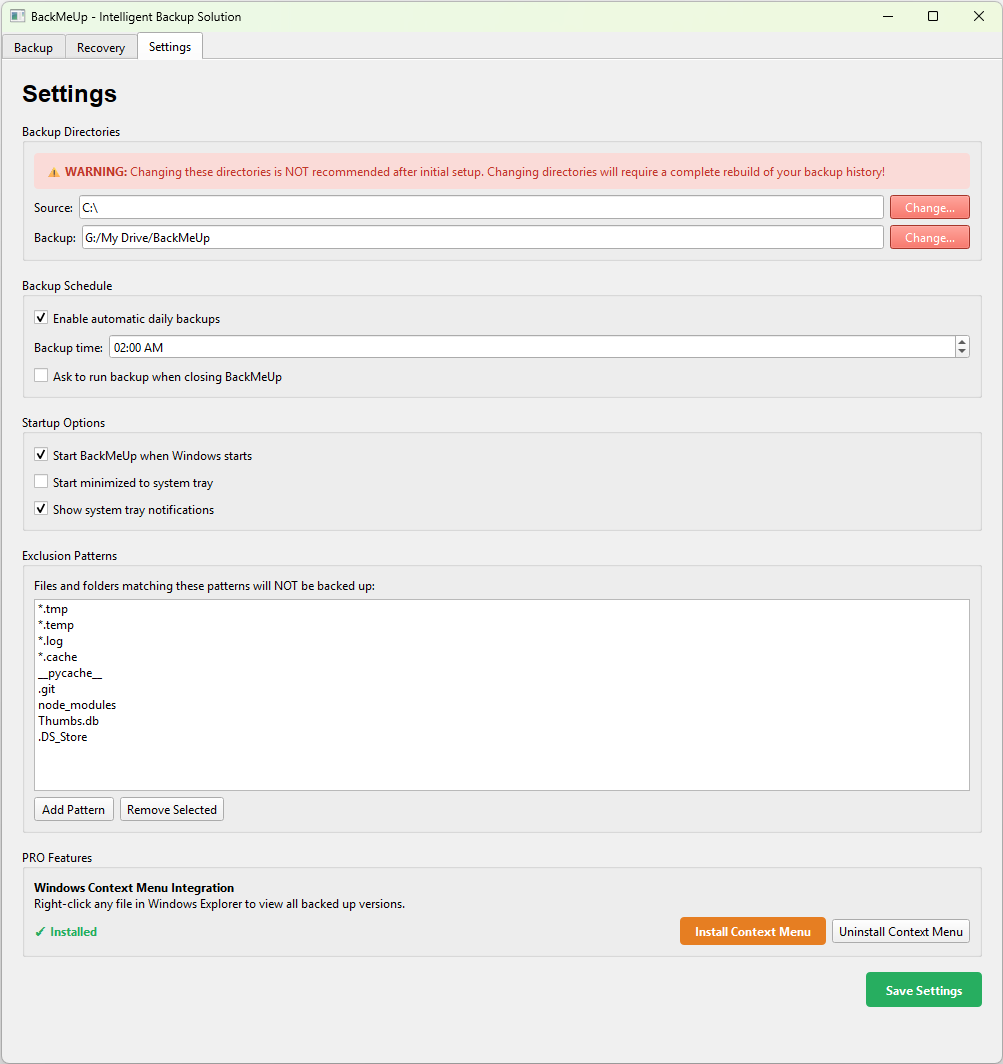The height and width of the screenshot is (1064, 1003).
Task: Enable automatic daily backups
Action: click(40, 317)
